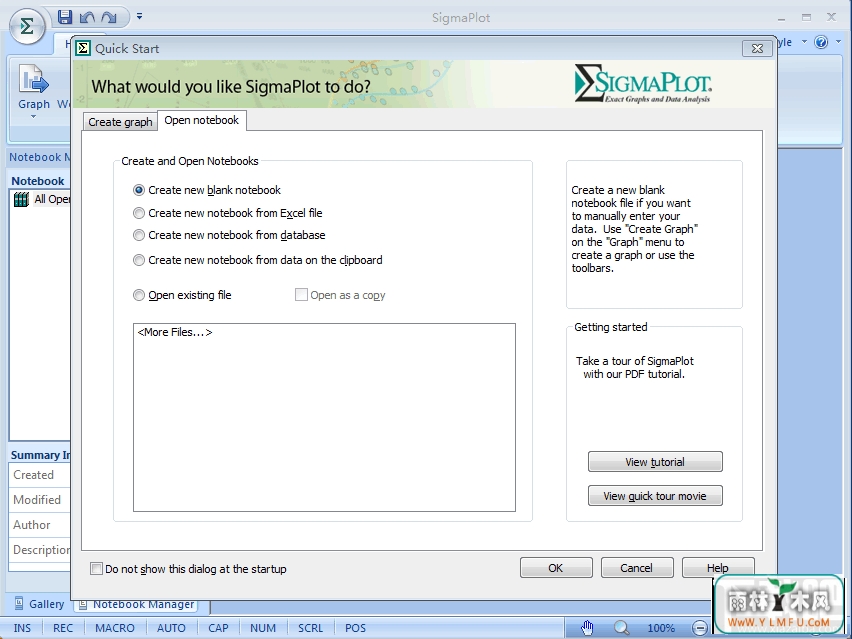
Task: Click the View tutorial button
Action: click(655, 462)
